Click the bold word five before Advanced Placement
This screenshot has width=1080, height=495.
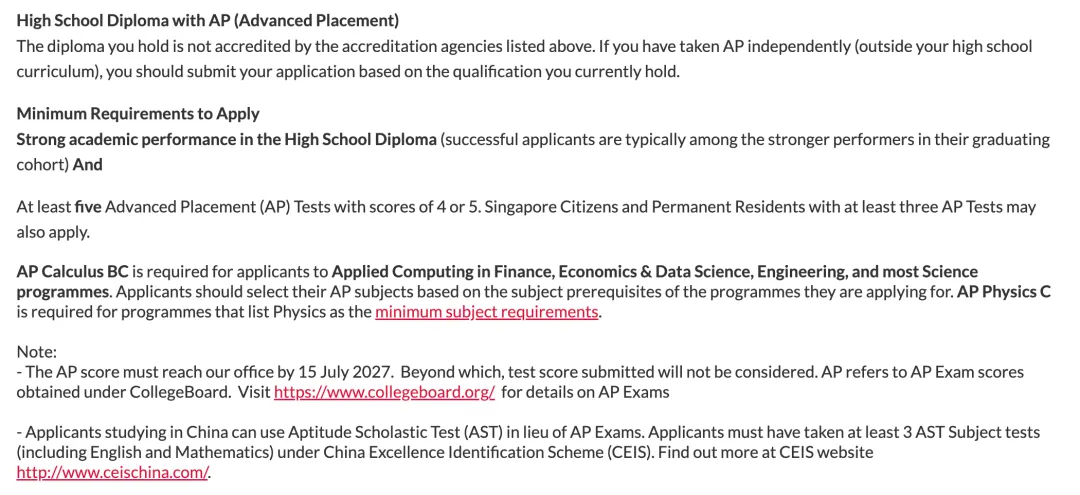(x=88, y=207)
